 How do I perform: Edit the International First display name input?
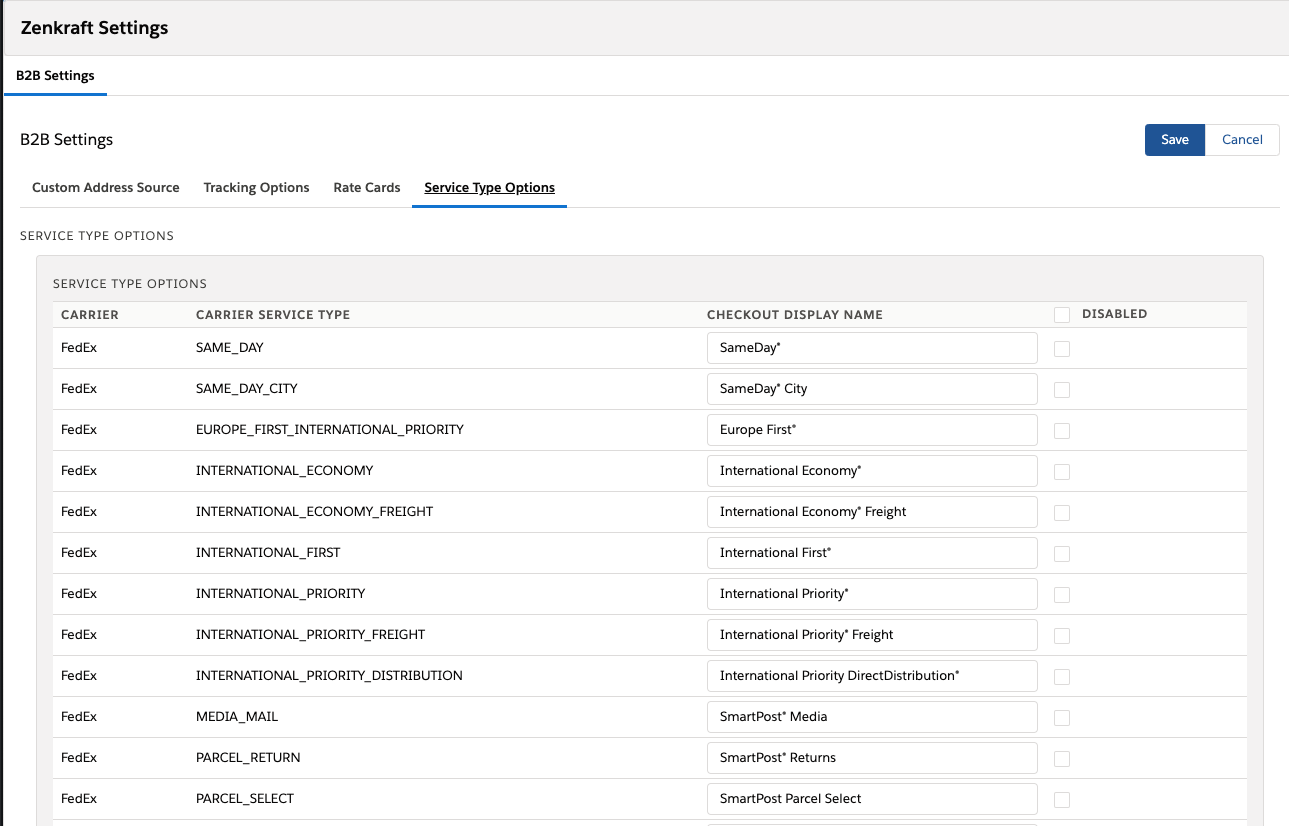point(872,553)
